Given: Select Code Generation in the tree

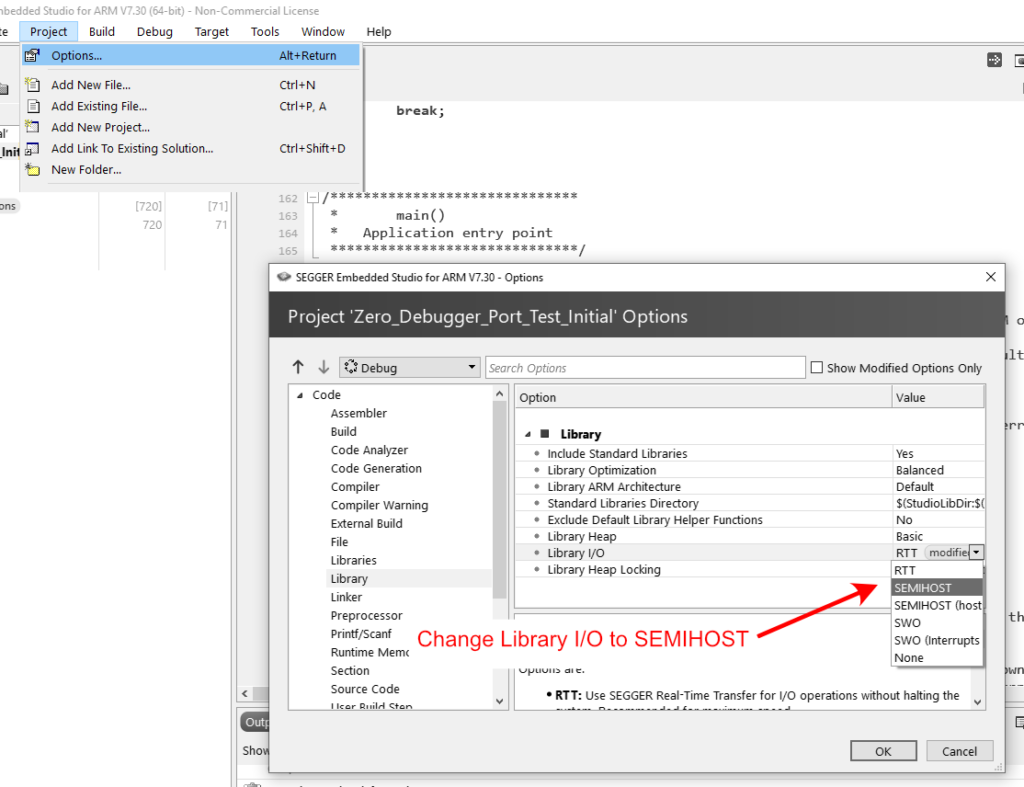Looking at the screenshot, I should coord(376,468).
